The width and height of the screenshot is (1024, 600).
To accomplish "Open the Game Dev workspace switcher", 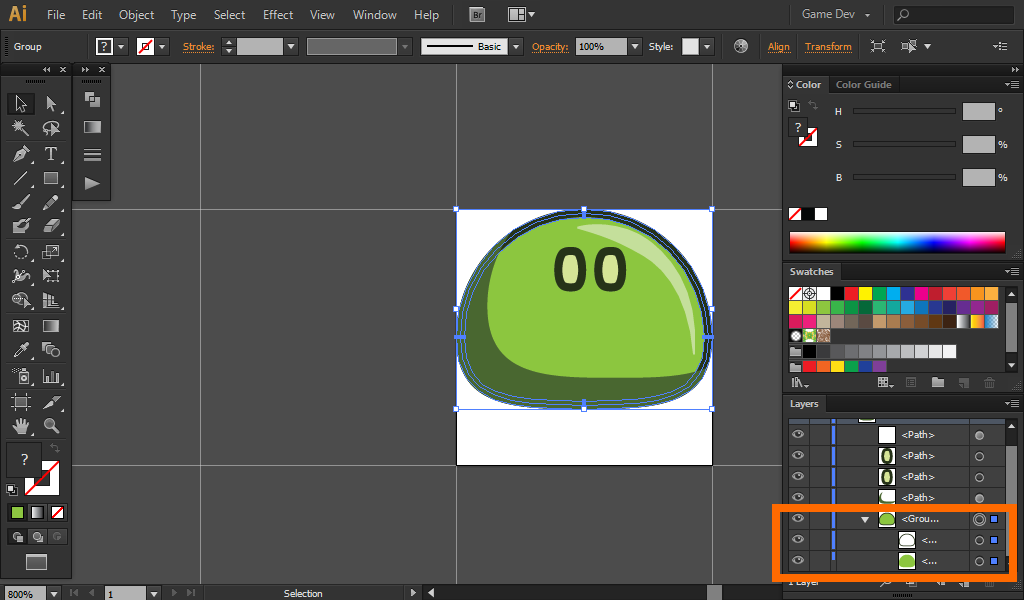I will (x=836, y=15).
